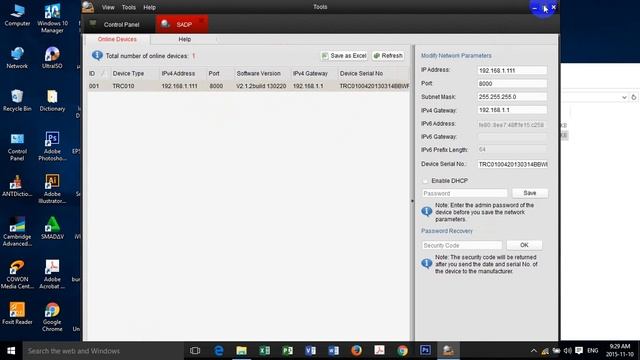Click the IP Address input field
The height and width of the screenshot is (360, 640).
pos(512,70)
